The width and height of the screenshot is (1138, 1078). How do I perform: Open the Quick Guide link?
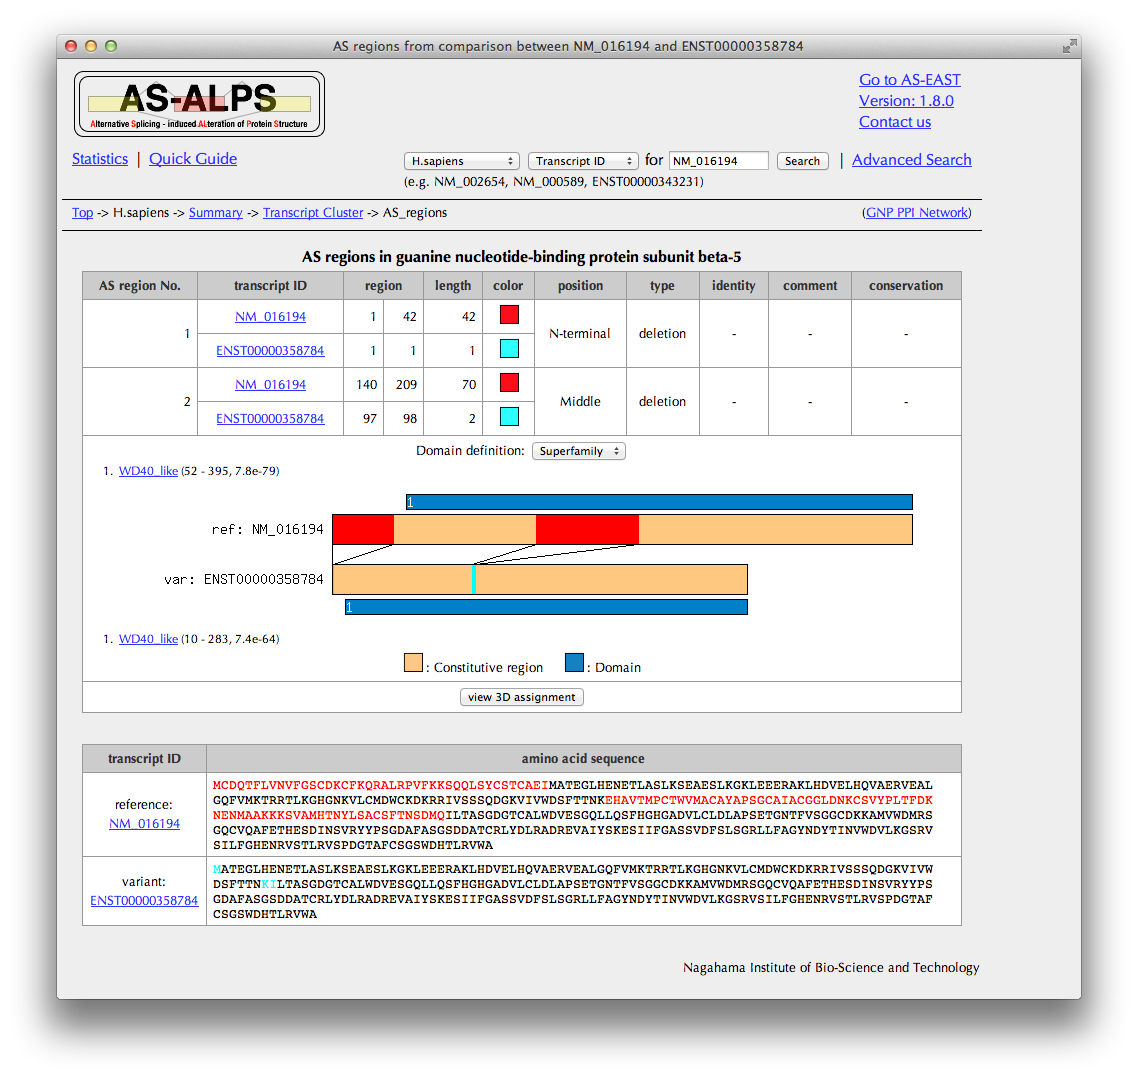pyautogui.click(x=193, y=159)
